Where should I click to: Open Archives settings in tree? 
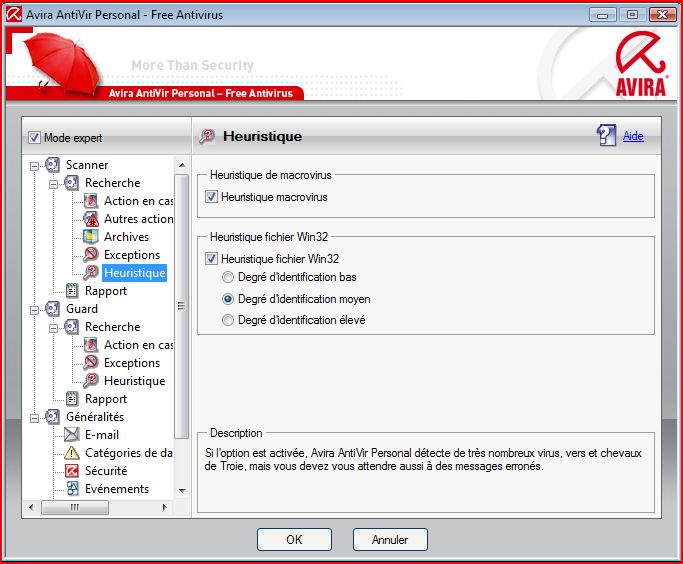[x=126, y=236]
